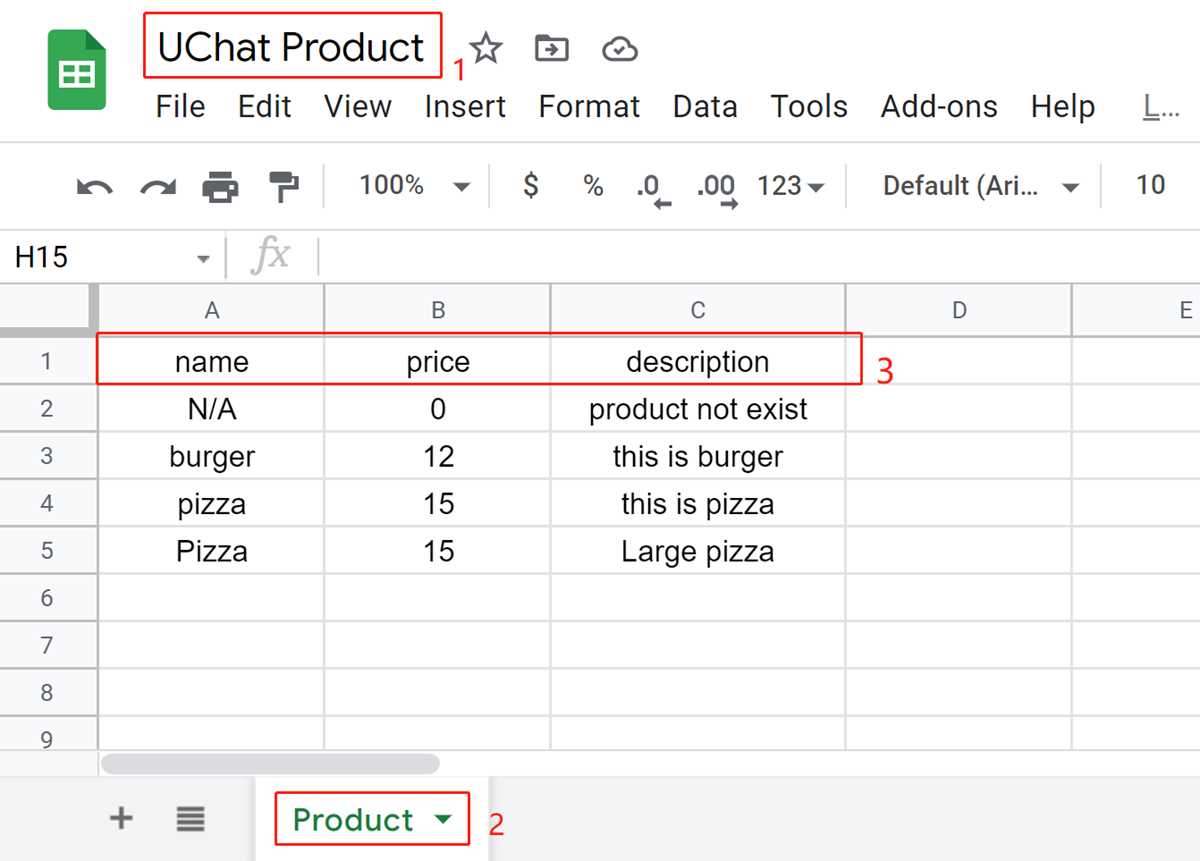Open the File menu

click(x=181, y=107)
